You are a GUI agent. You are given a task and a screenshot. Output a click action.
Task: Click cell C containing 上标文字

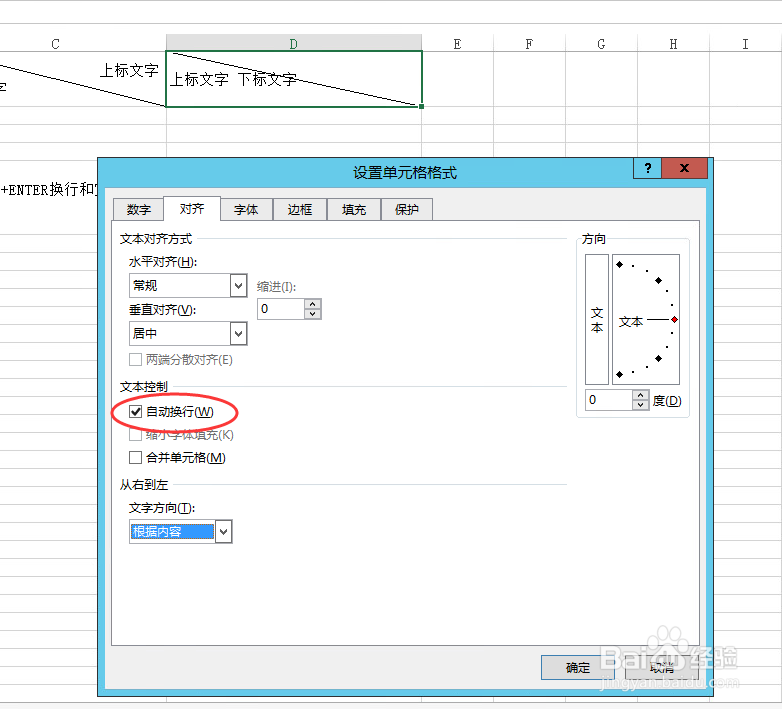[x=83, y=79]
